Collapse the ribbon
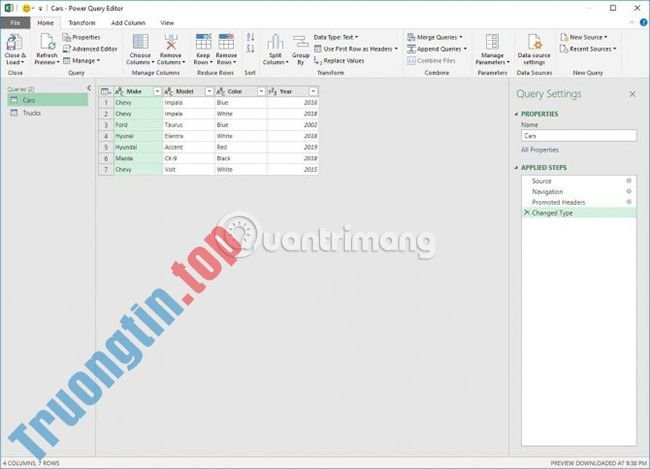The height and width of the screenshot is (469, 650). coord(632,23)
